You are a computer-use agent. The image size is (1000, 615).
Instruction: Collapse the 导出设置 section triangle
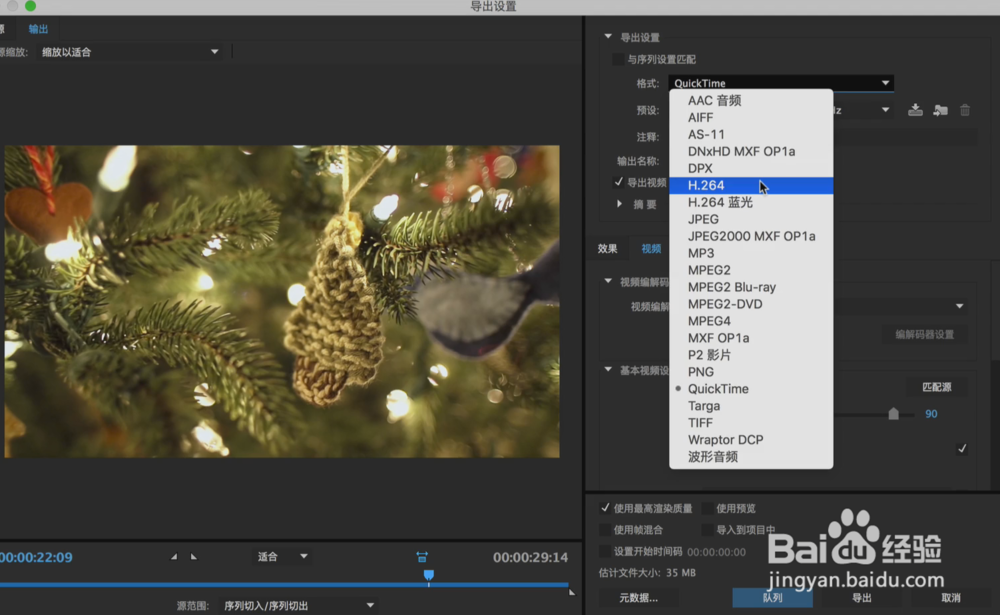(x=608, y=36)
